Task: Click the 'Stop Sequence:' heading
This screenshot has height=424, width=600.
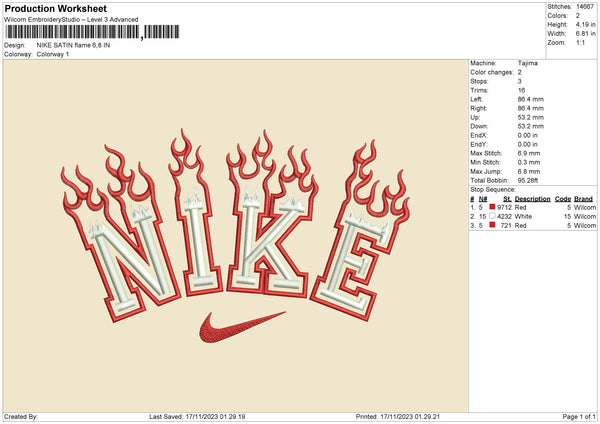Action: point(493,190)
